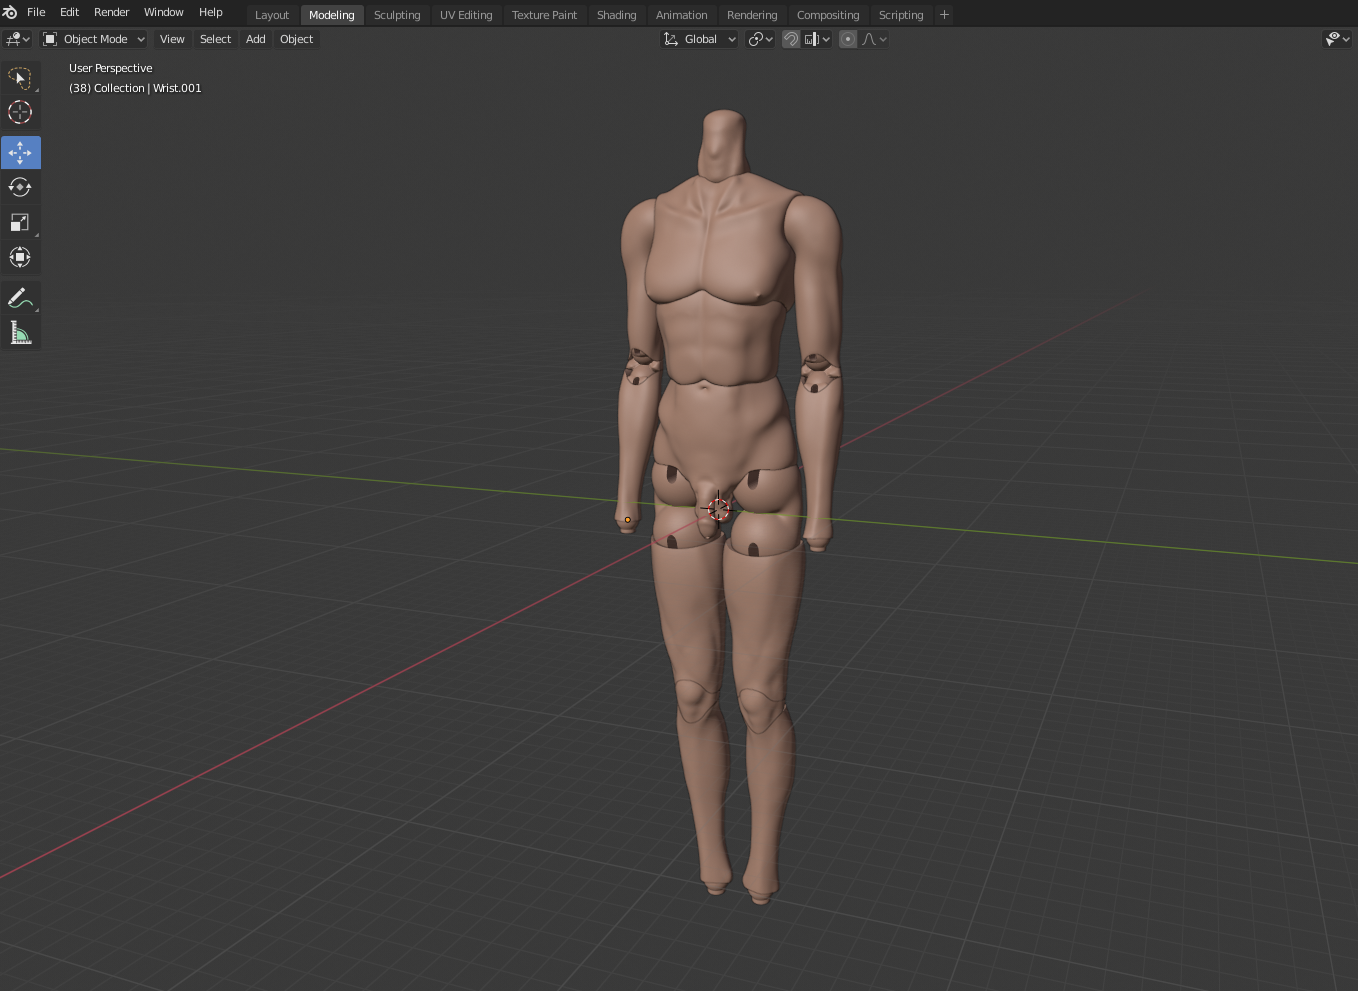The image size is (1358, 991).
Task: Switch to the UV Editing workspace tab
Action: pos(466,15)
